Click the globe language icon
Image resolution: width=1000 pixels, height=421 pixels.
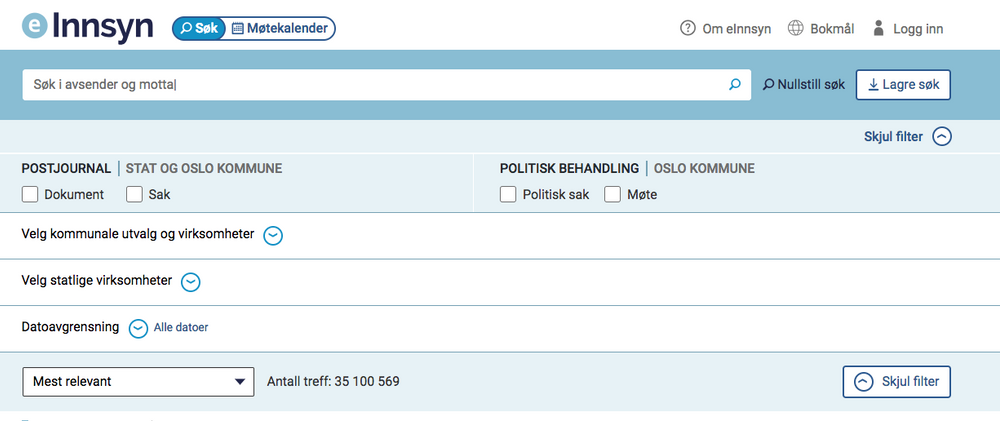click(x=795, y=29)
